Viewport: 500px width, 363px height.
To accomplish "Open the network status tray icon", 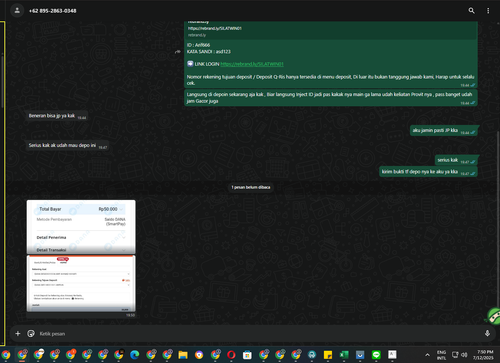I will click(x=455, y=355).
